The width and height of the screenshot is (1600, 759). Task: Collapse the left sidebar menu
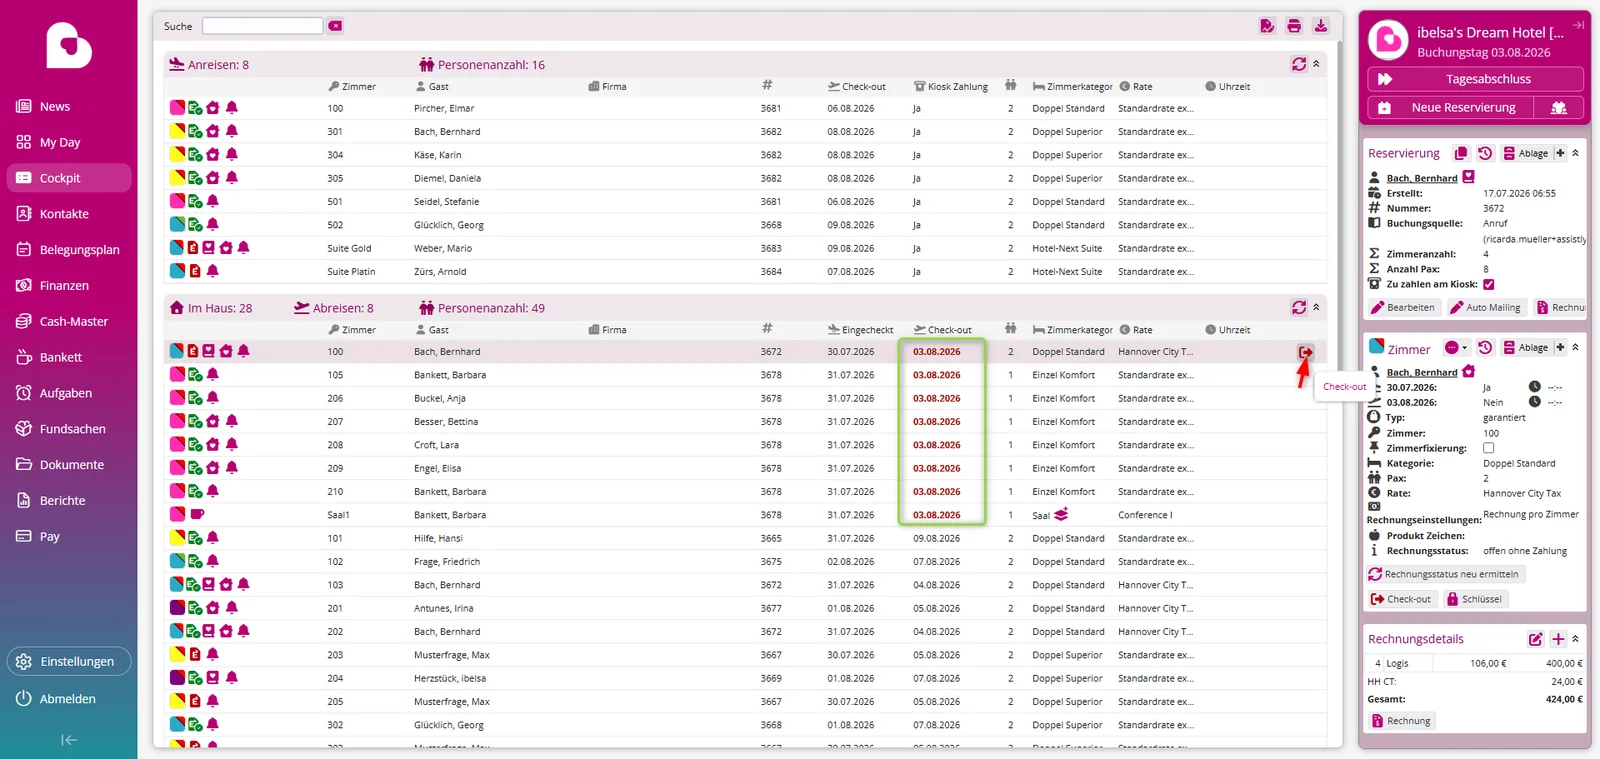pyautogui.click(x=69, y=740)
